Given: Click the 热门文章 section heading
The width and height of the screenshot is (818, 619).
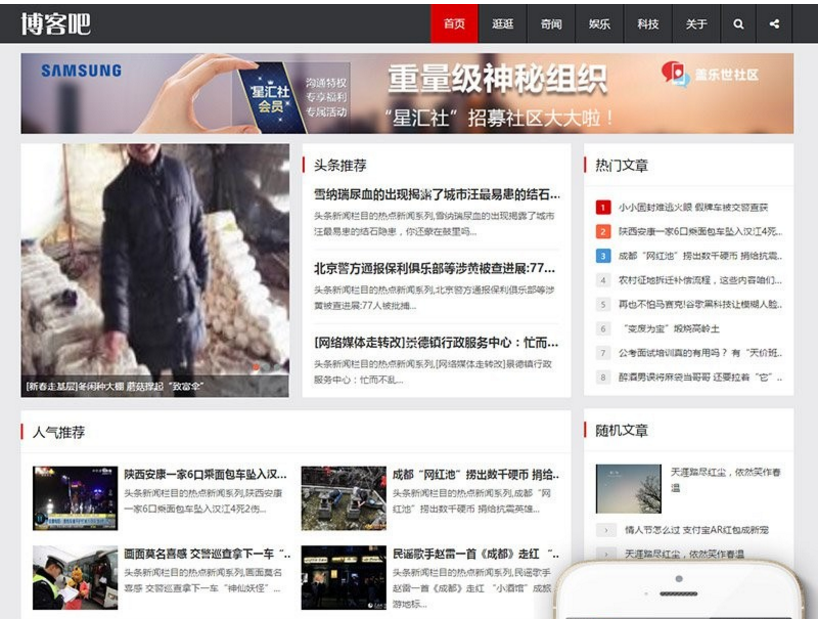Looking at the screenshot, I should click(622, 165).
